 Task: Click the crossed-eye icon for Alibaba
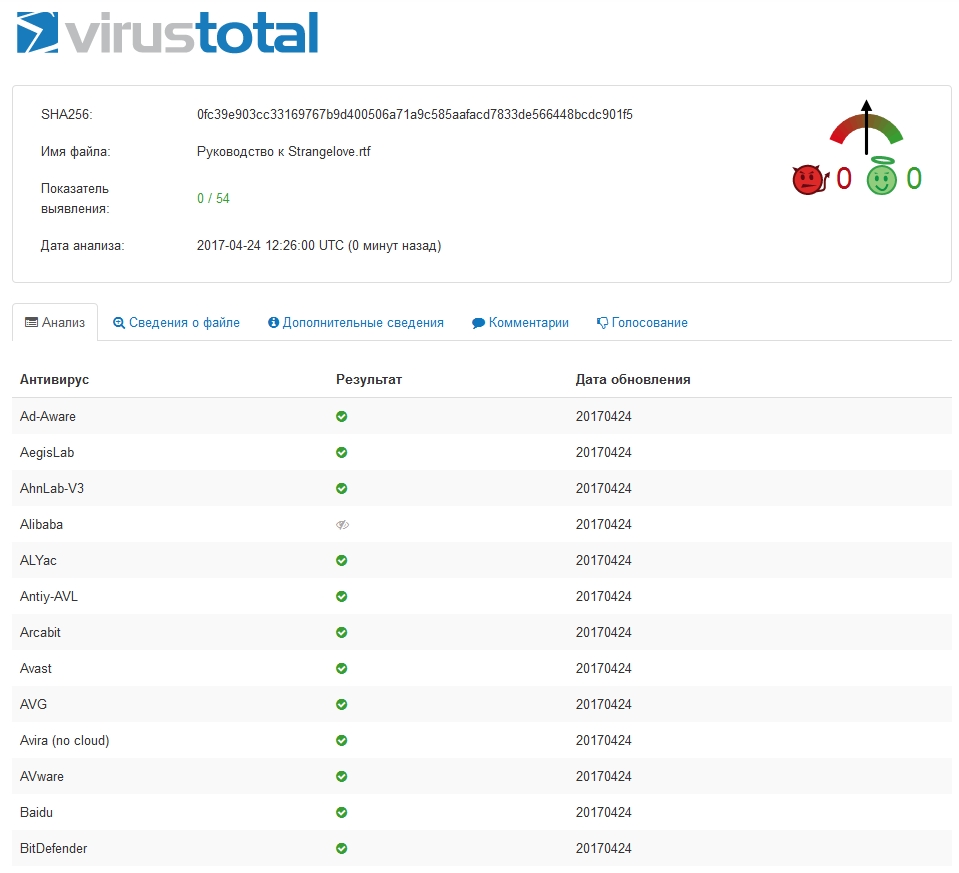342,525
